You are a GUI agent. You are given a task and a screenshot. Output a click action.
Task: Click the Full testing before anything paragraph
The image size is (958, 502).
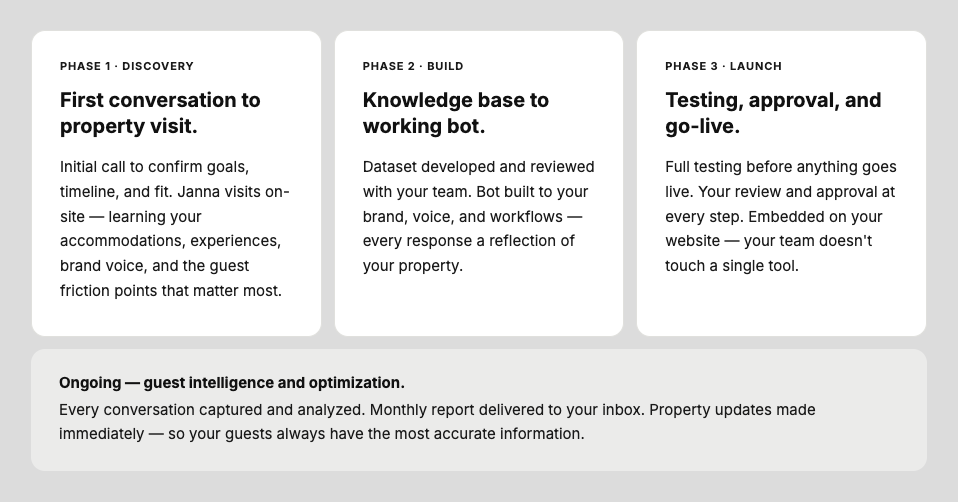coord(781,216)
